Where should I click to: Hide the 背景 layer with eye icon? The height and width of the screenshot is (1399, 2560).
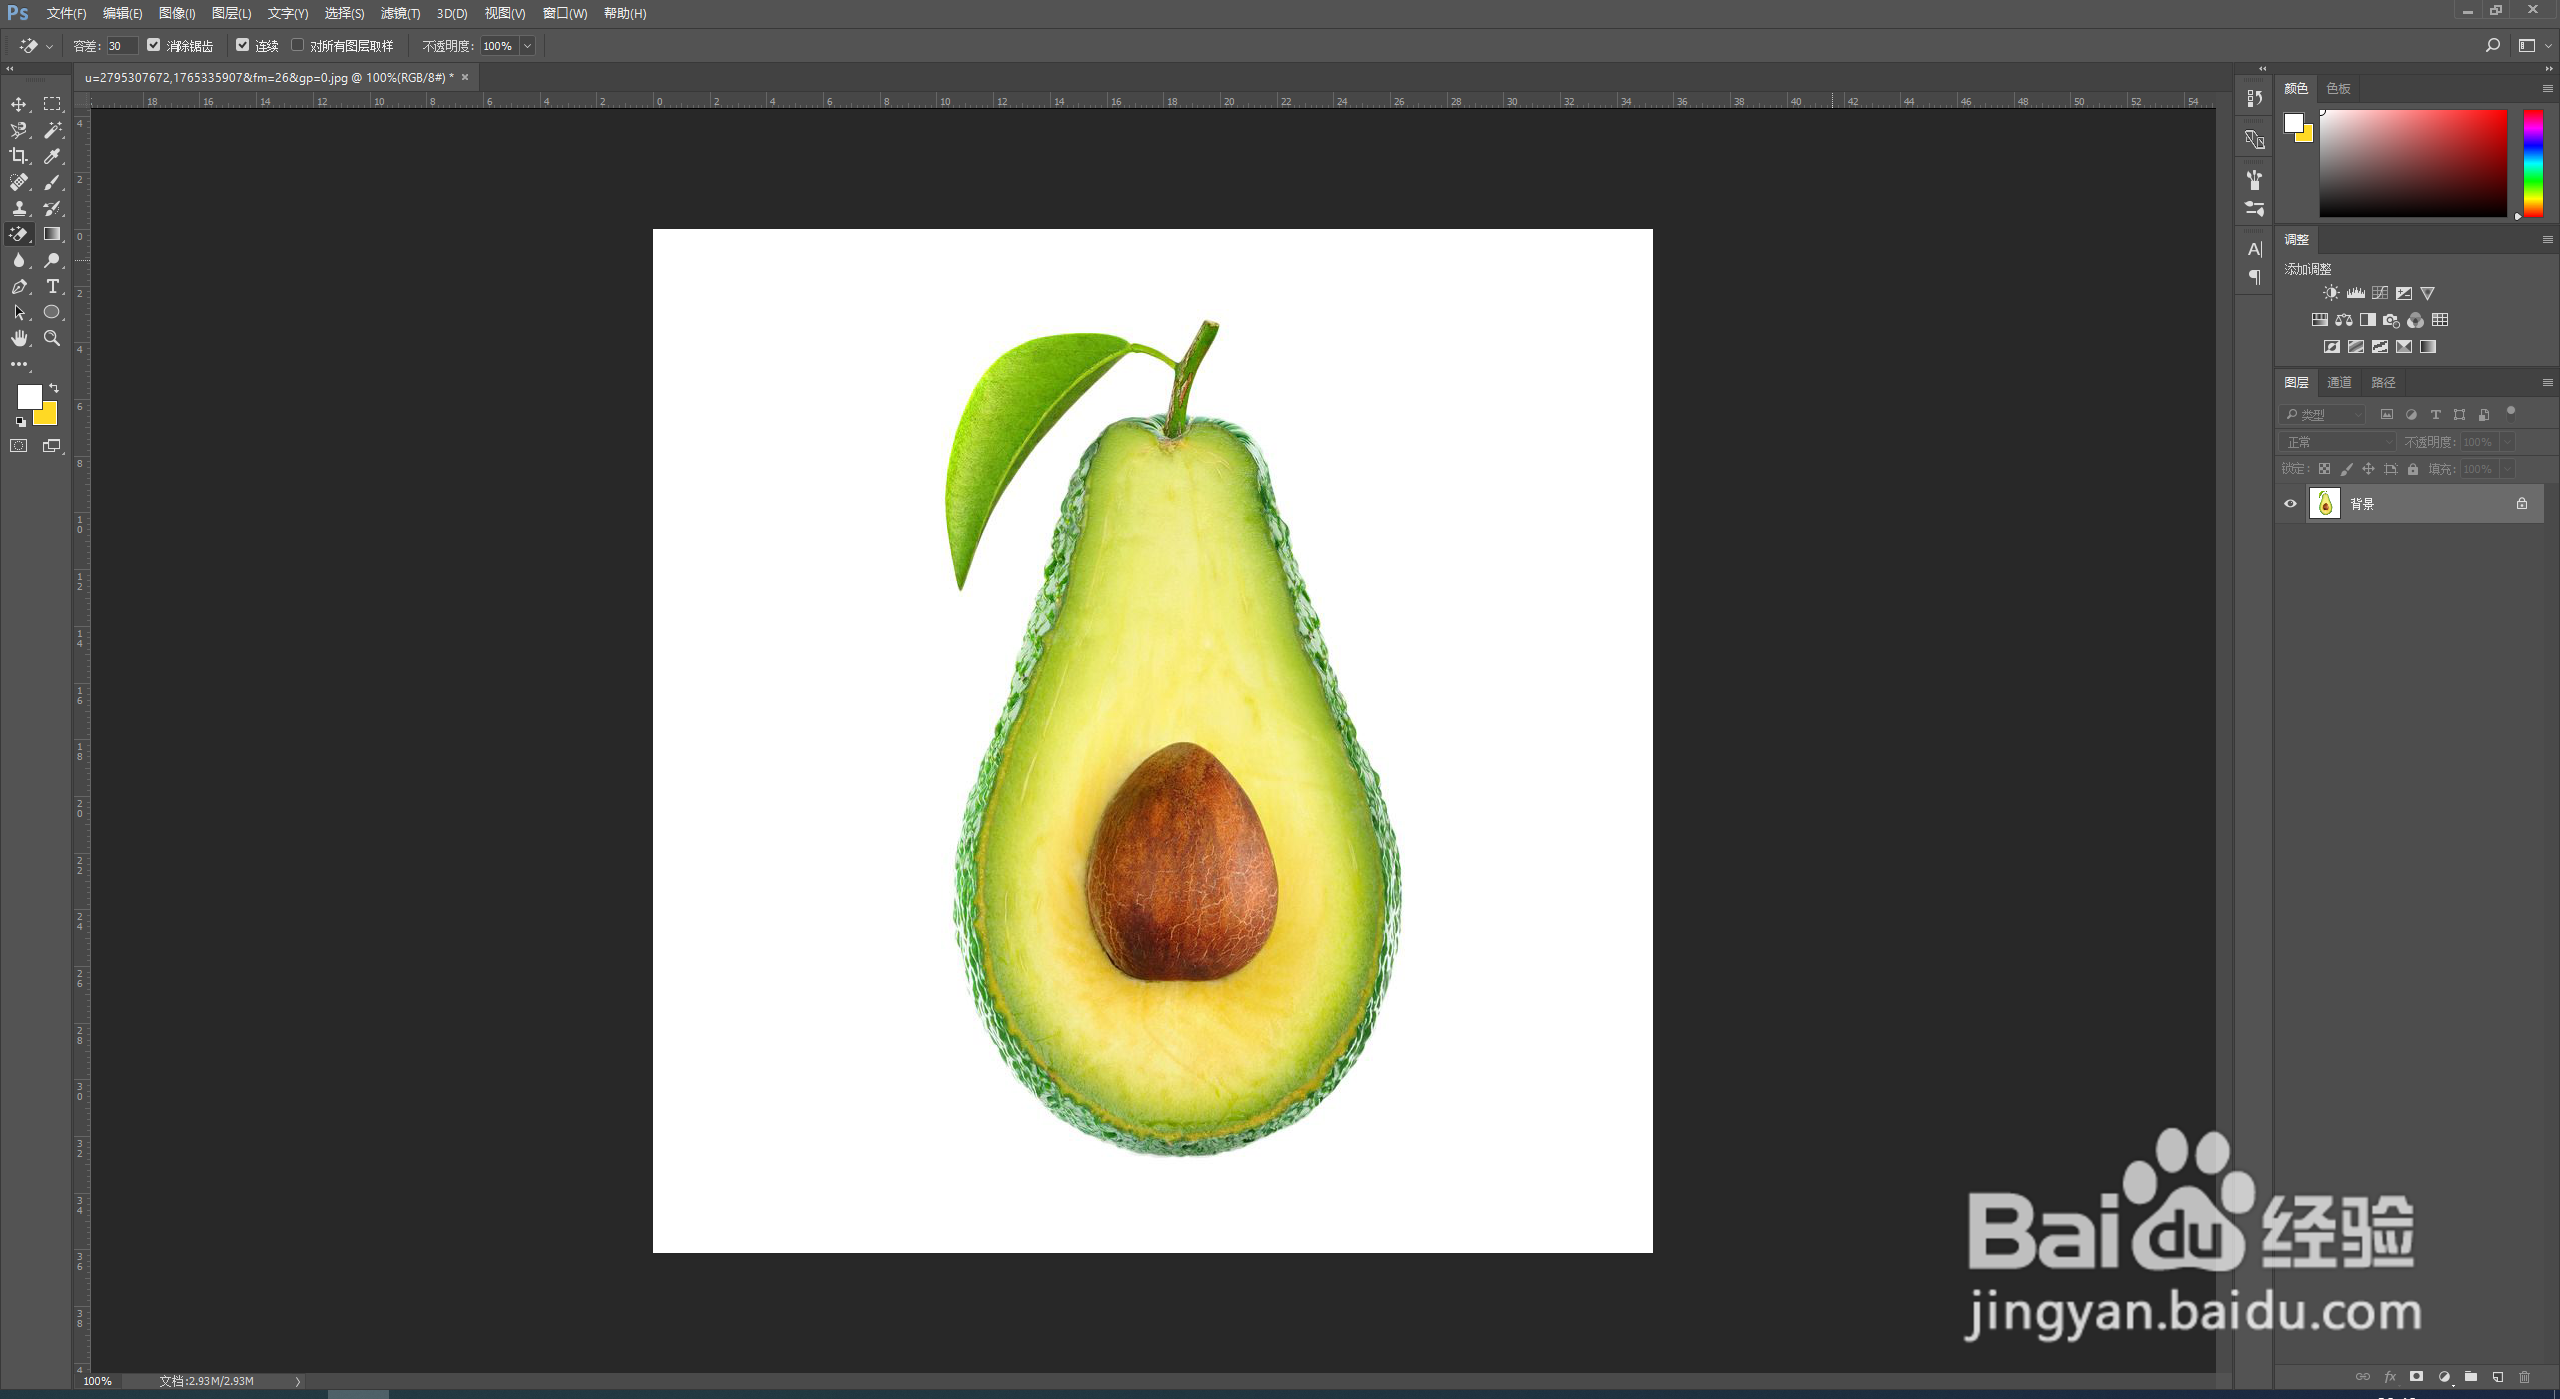(2290, 504)
